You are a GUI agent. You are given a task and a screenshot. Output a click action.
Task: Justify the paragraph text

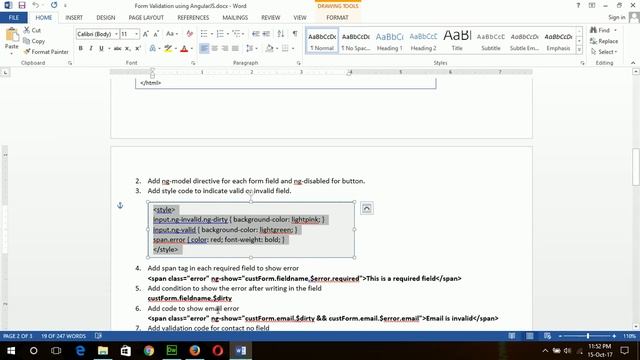coord(235,49)
